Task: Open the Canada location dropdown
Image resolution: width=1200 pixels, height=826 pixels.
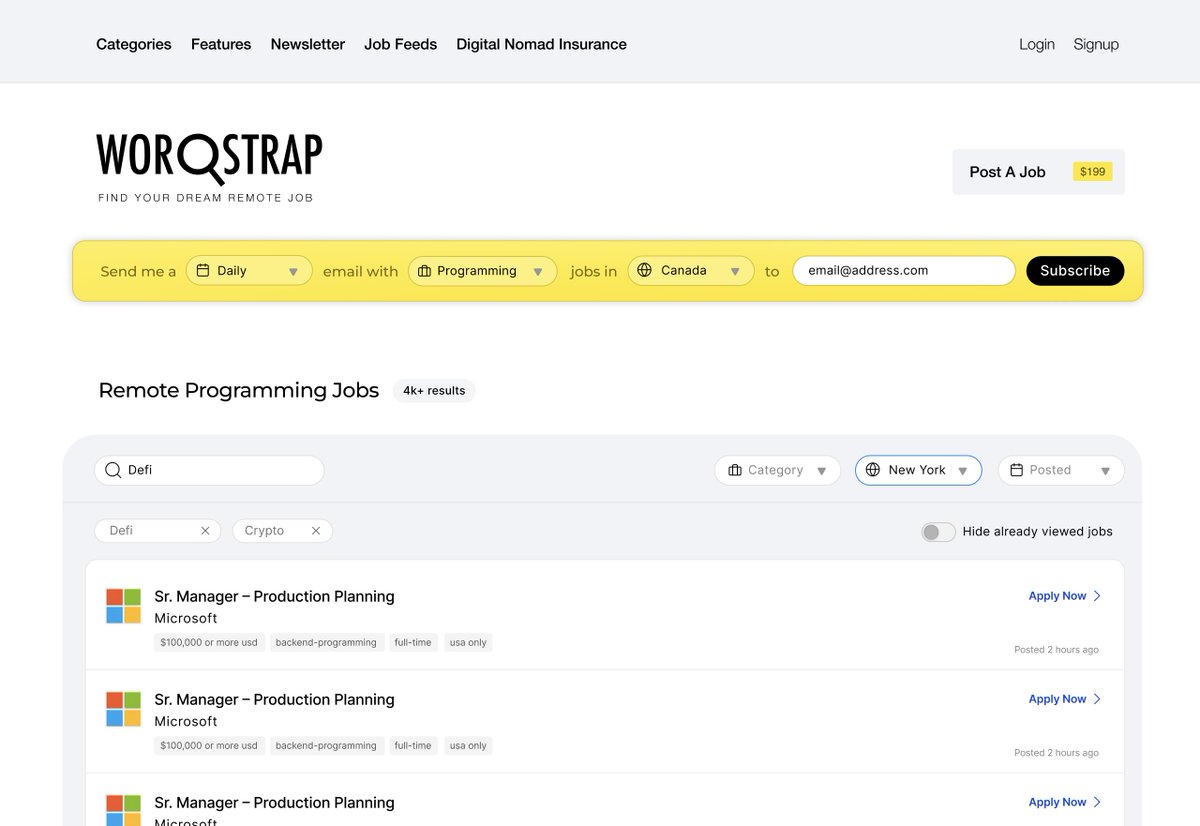Action: click(x=691, y=270)
